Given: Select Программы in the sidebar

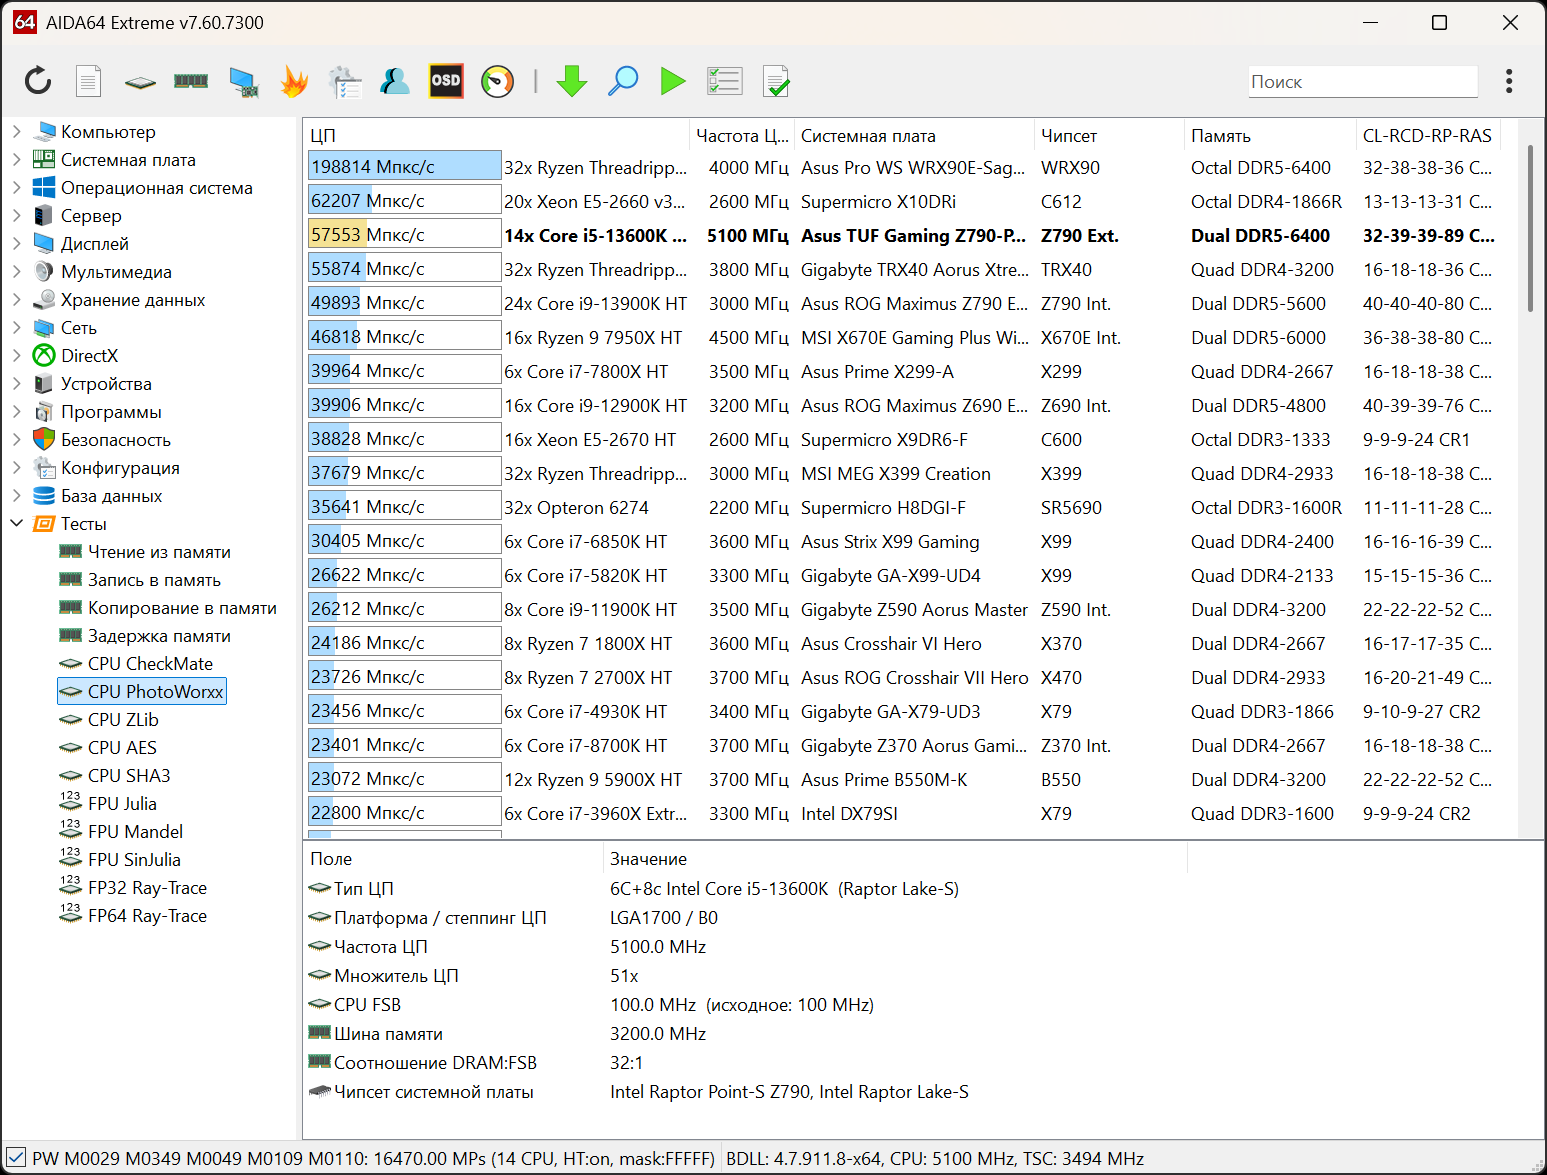Looking at the screenshot, I should [111, 411].
